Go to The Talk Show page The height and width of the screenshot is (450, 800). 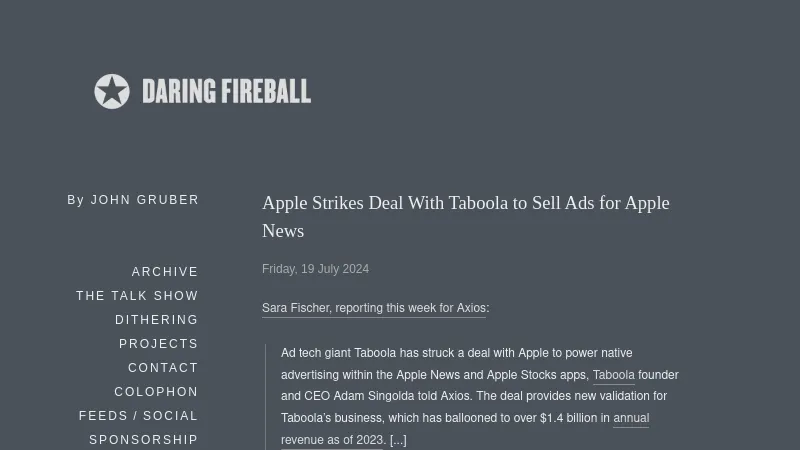pos(137,296)
